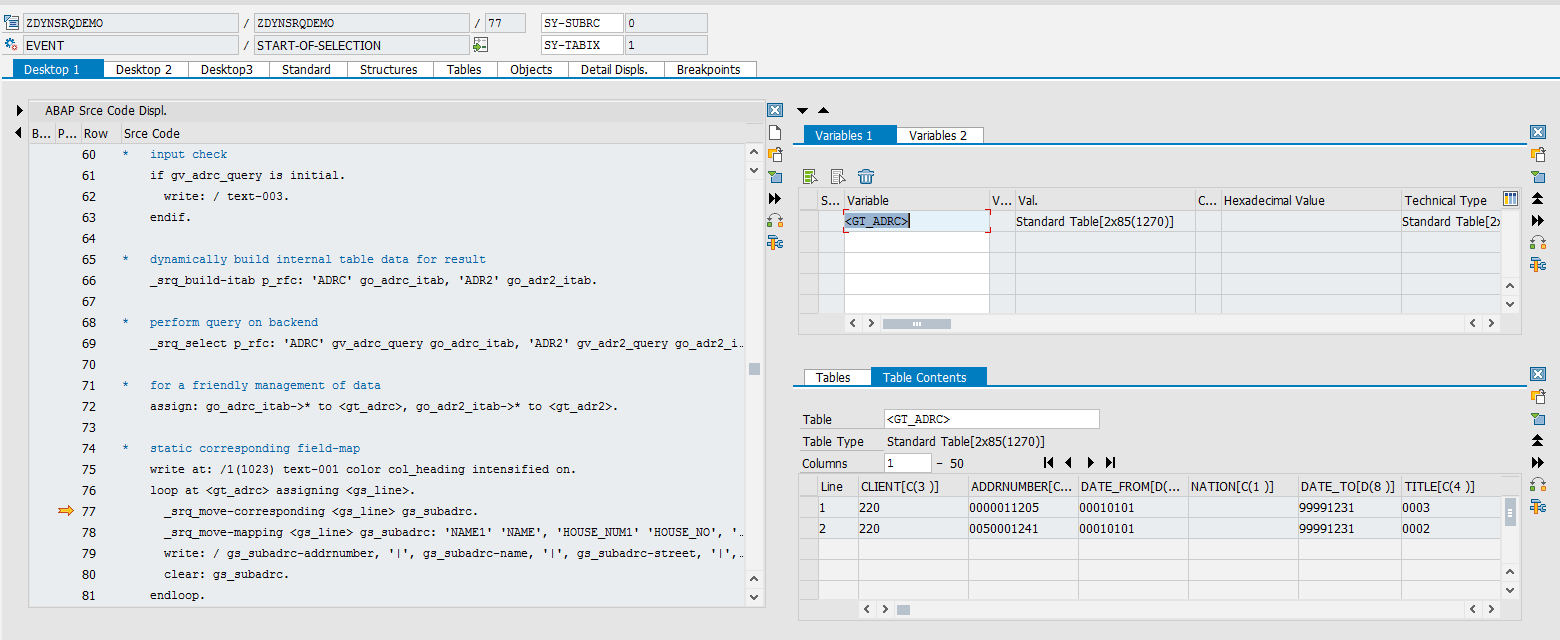Screen dimensions: 1560x640
Task: Jump to first page in Table Contents
Action: [1048, 463]
